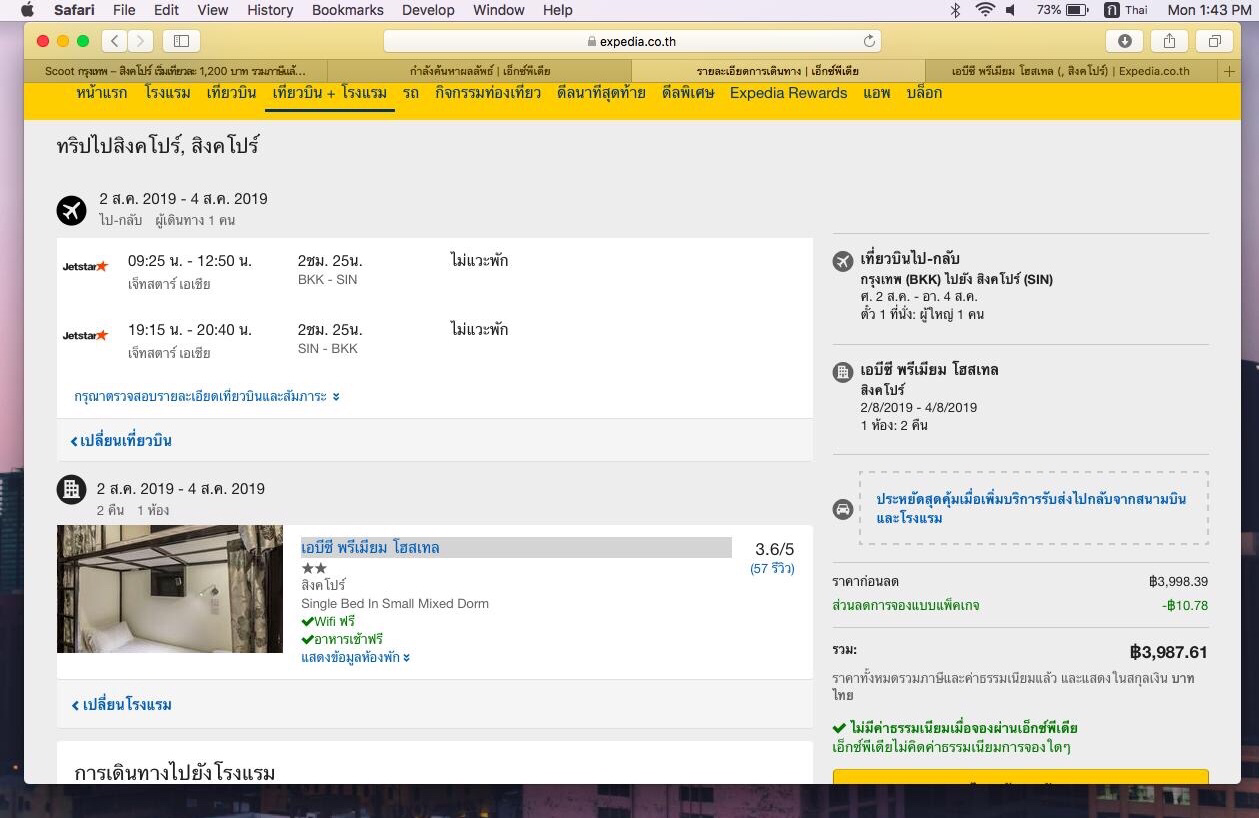Image resolution: width=1259 pixels, height=818 pixels.
Task: Open แอพ nav link
Action: tap(876, 93)
